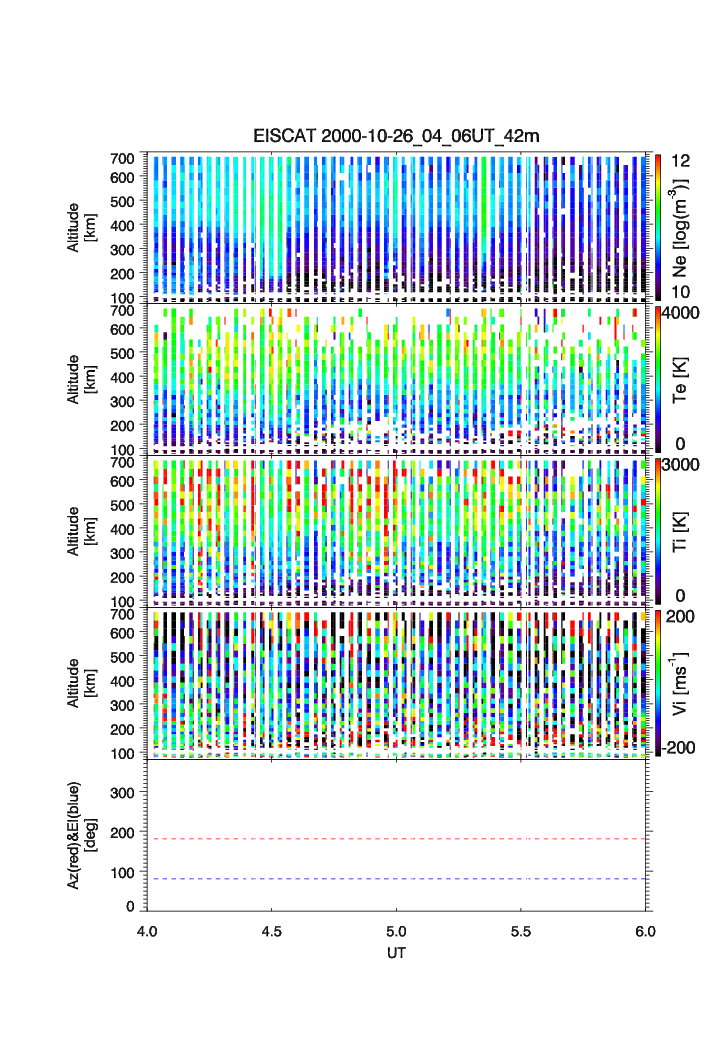Click the 5.0 tick label on UT axis
The width and height of the screenshot is (708, 1063).
[x=397, y=930]
